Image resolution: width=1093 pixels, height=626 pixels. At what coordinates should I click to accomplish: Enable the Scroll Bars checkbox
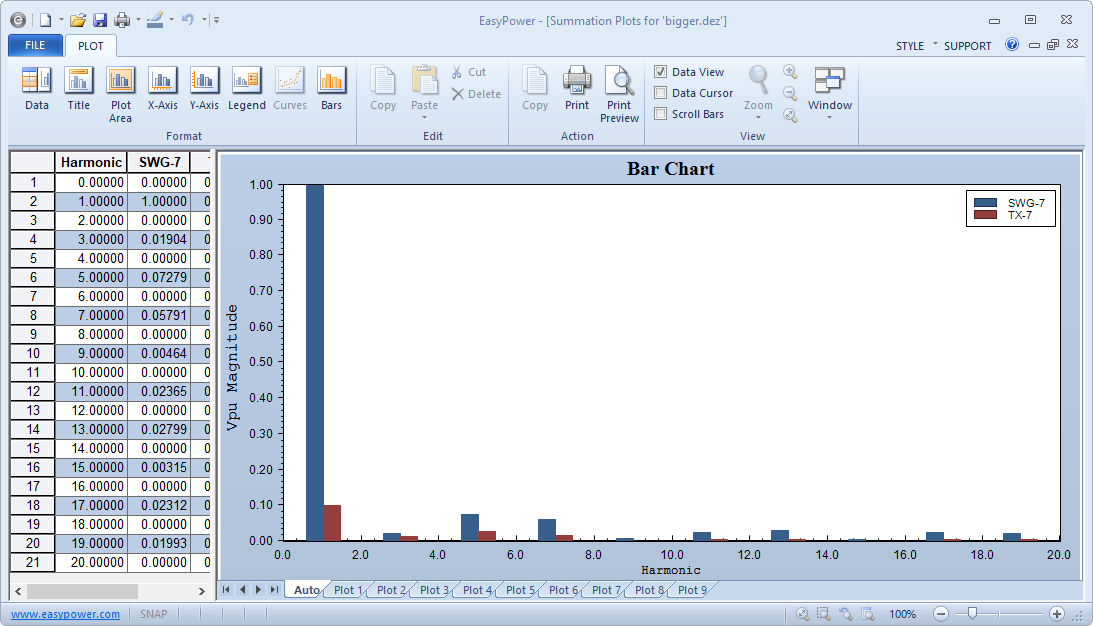[661, 114]
